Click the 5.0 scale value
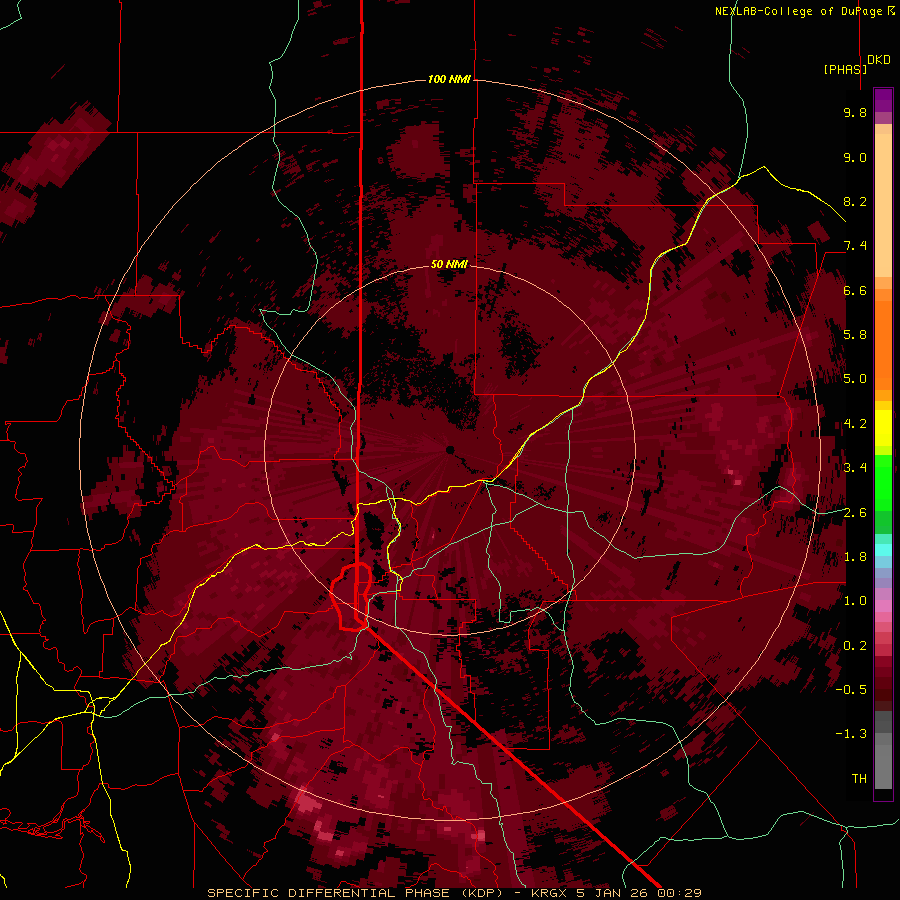The image size is (900, 900). (x=855, y=379)
